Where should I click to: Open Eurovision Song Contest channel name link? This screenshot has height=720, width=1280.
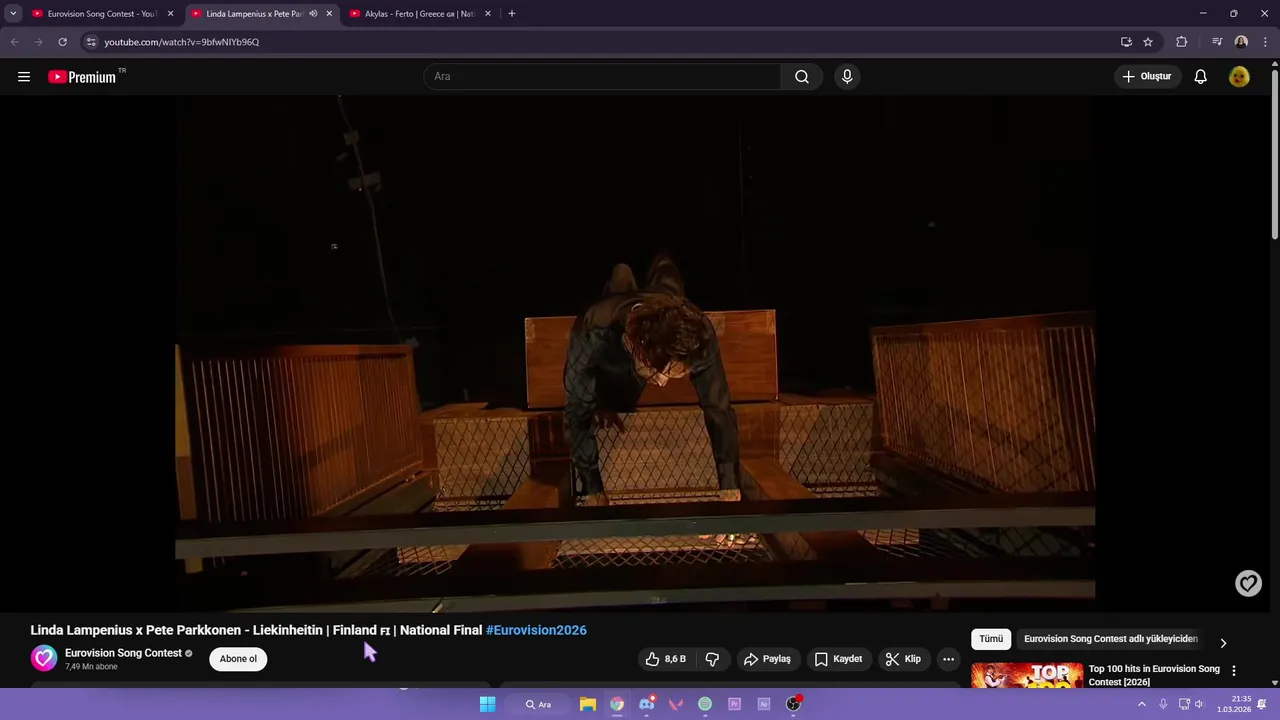click(x=123, y=653)
